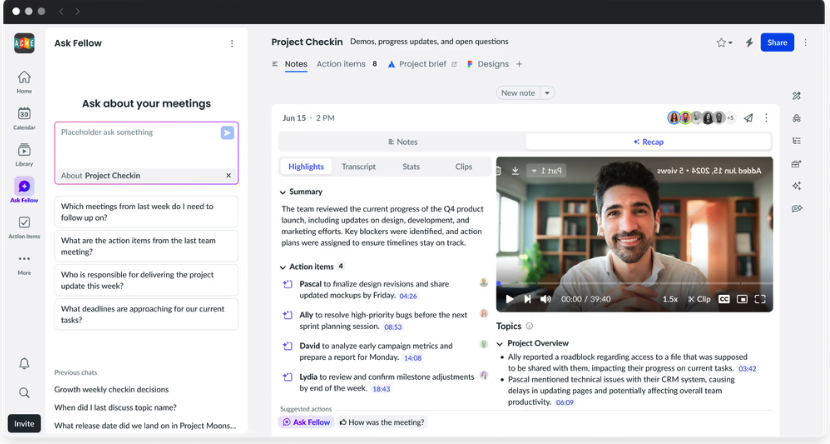
Task: Click the ACME workspace logo
Action: pos(24,43)
